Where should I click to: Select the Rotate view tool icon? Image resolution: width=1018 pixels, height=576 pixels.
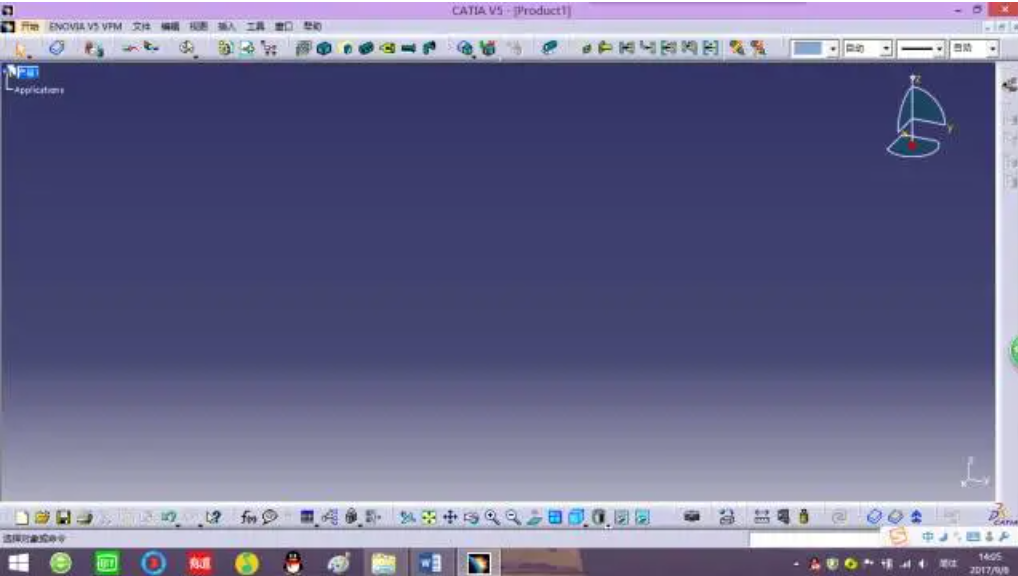(469, 515)
